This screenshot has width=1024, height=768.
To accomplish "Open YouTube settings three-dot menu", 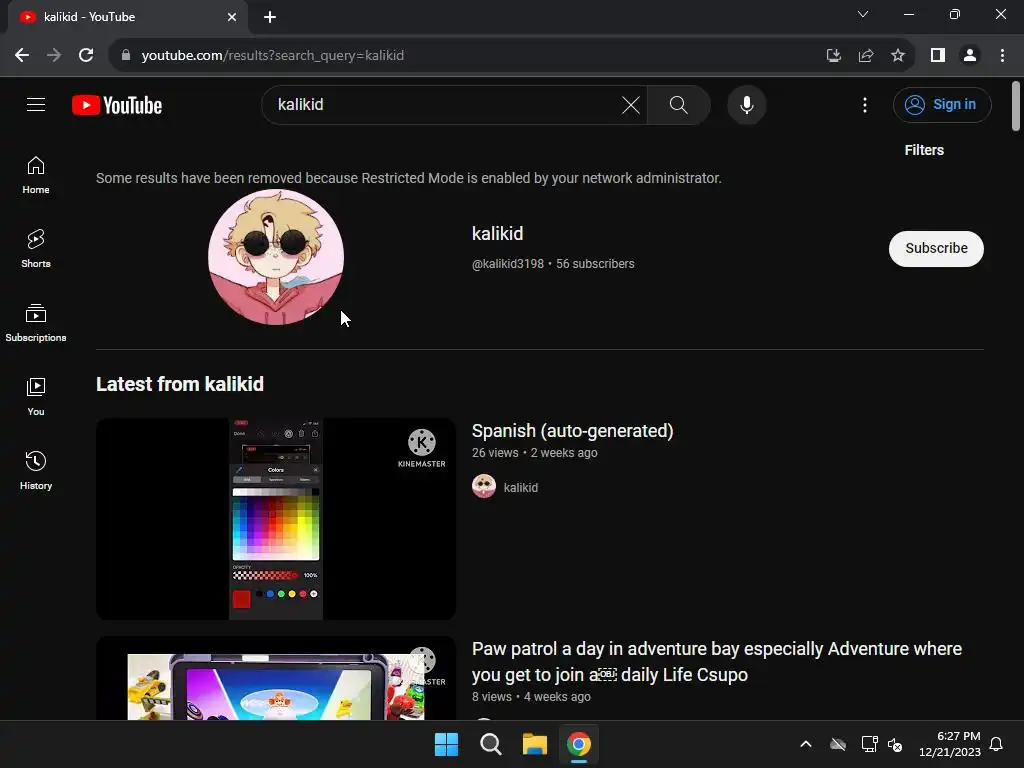I will (x=865, y=105).
